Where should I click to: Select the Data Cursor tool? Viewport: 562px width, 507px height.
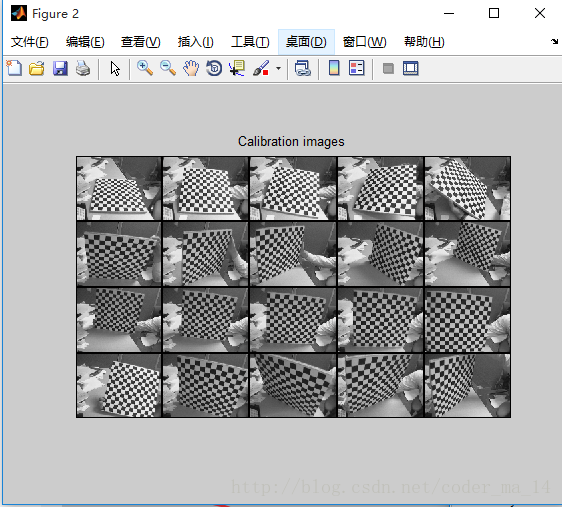pyautogui.click(x=237, y=68)
